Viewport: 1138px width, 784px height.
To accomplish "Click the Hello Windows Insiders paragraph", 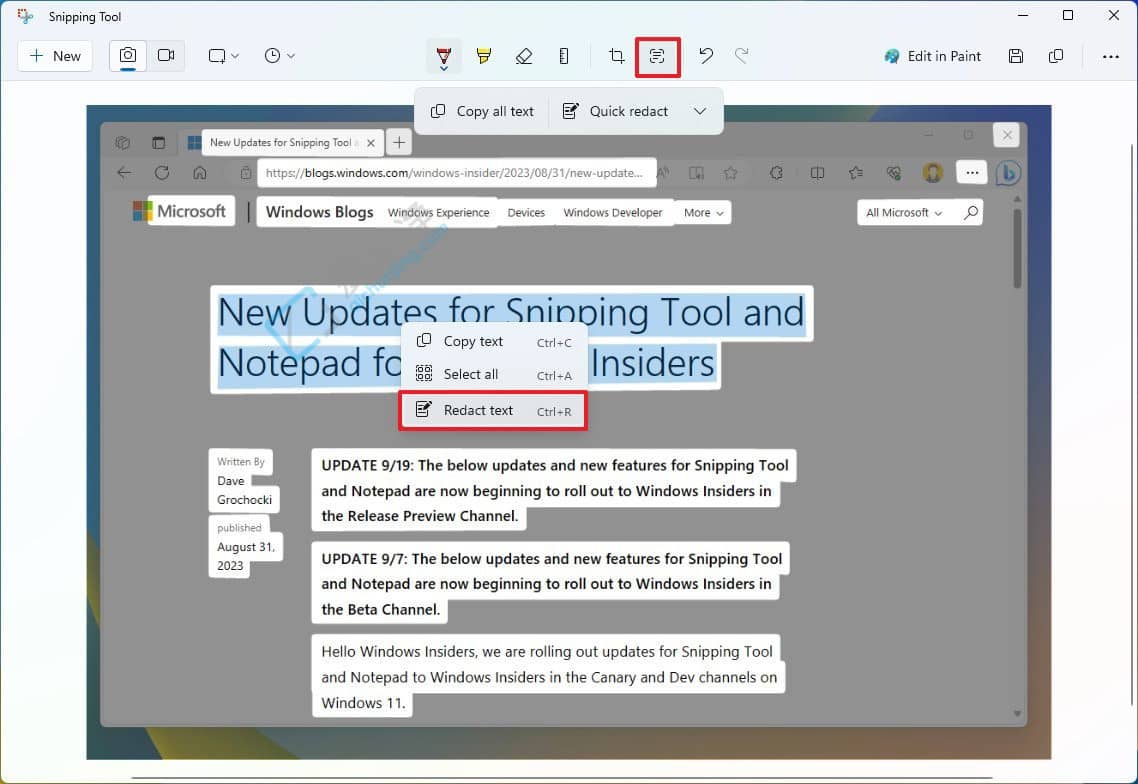I will pyautogui.click(x=549, y=677).
